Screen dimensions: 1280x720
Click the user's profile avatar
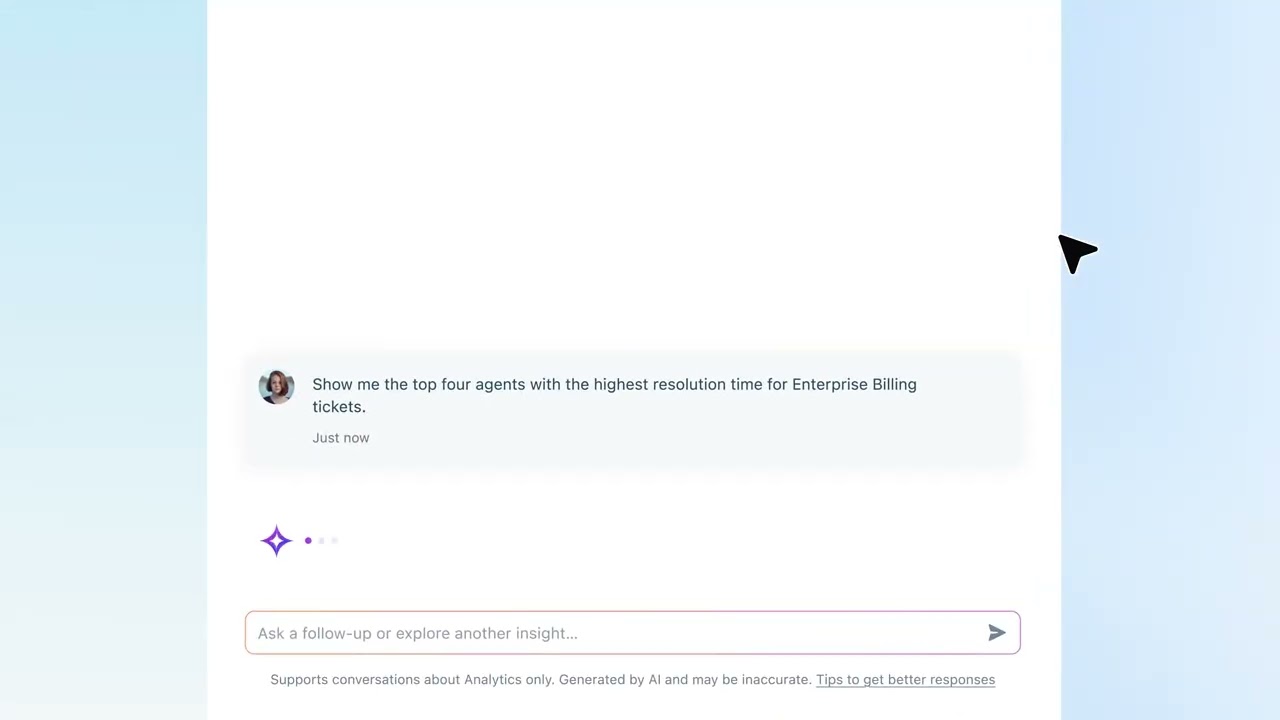tap(276, 387)
